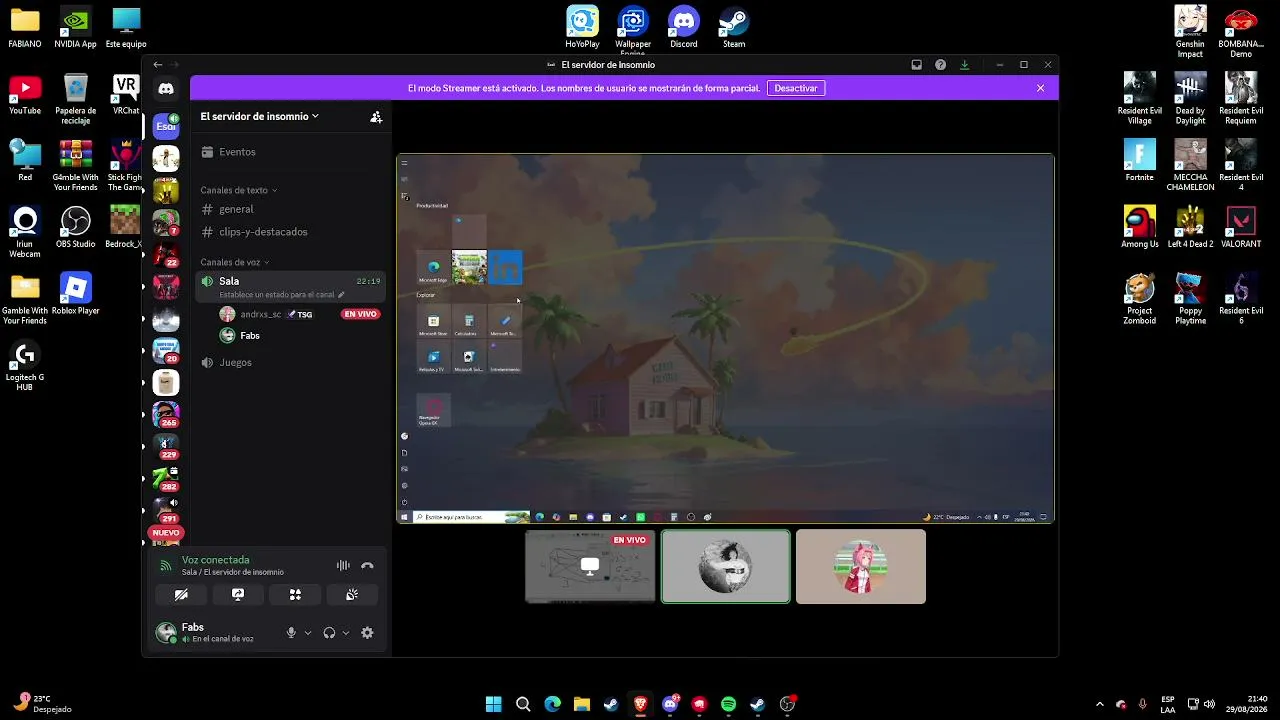Select the Esdi server icon in Discord

pos(166,127)
